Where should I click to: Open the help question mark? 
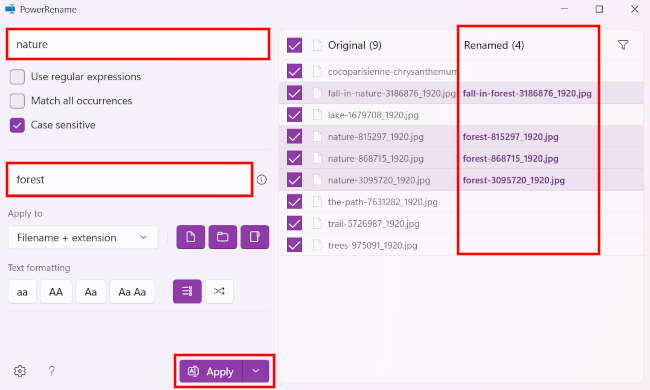coord(51,371)
